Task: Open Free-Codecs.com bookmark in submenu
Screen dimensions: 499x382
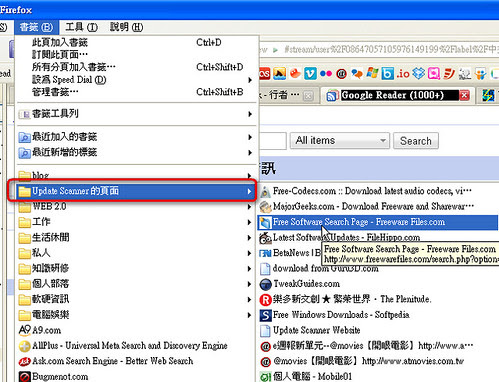Action: point(379,191)
